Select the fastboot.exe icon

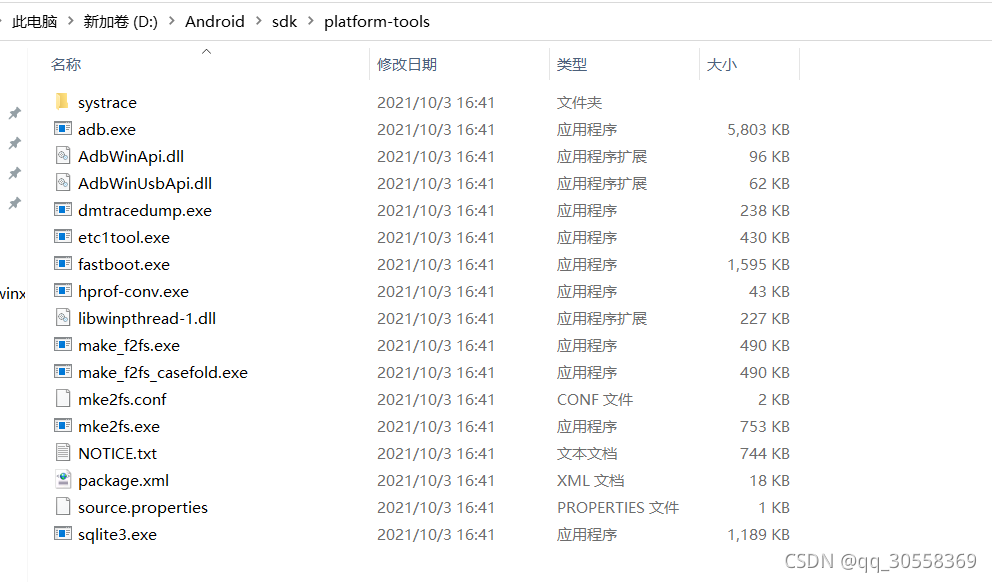pos(63,264)
